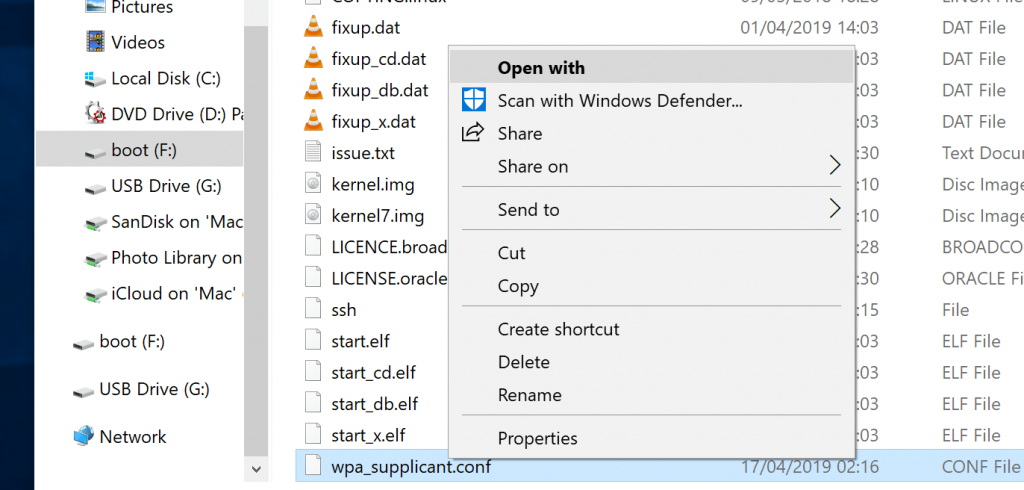Select the fixup_db.dat VLC icon
The width and height of the screenshot is (1024, 490).
pyautogui.click(x=314, y=90)
